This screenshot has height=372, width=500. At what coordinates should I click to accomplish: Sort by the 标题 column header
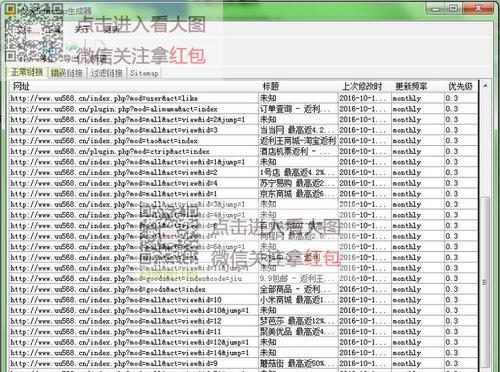tap(298, 86)
